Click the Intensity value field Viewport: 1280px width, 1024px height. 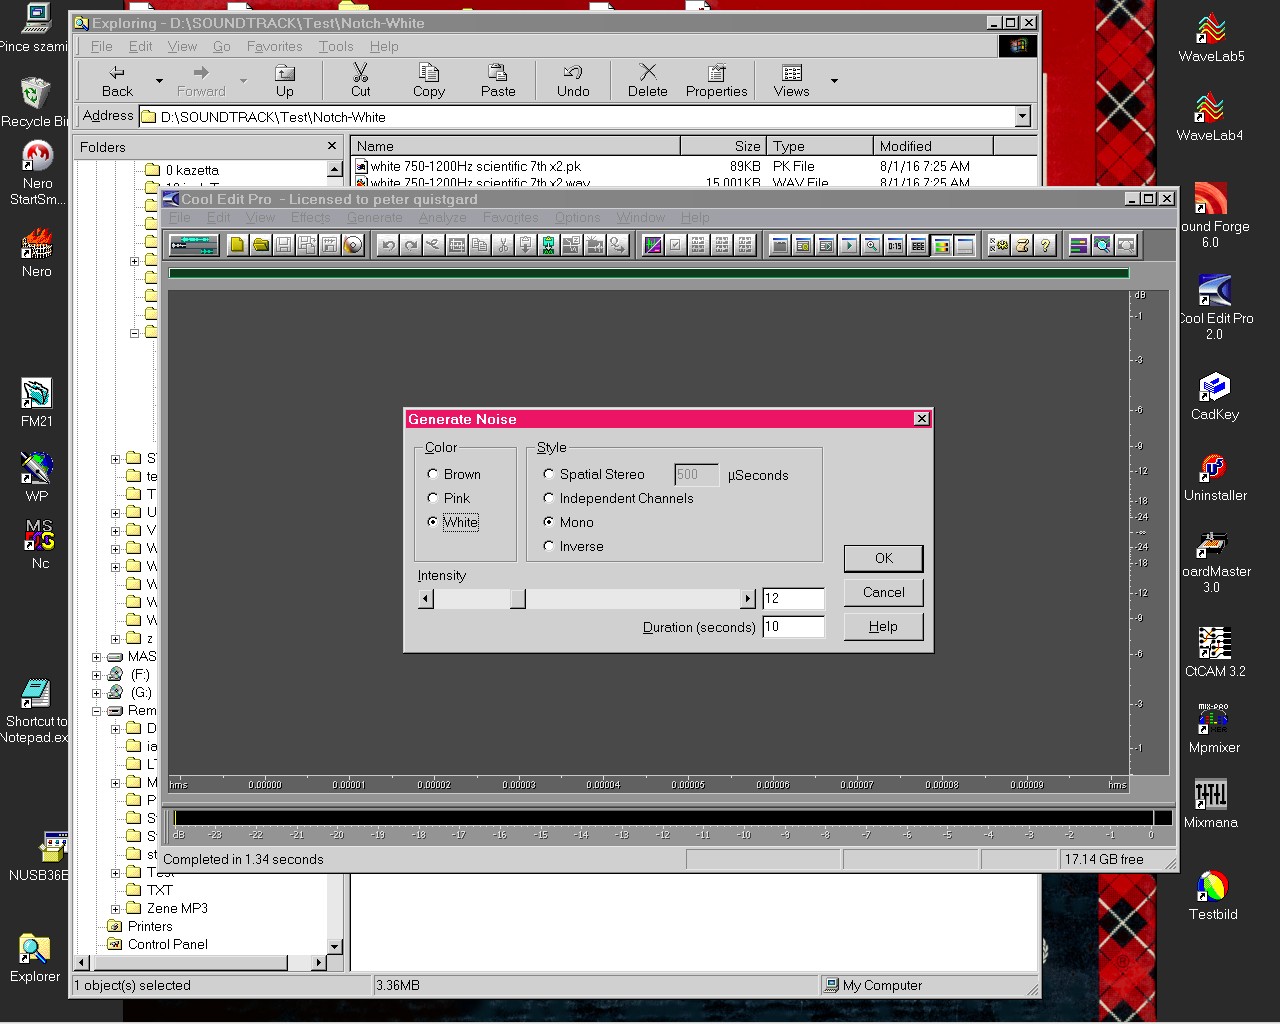(793, 598)
